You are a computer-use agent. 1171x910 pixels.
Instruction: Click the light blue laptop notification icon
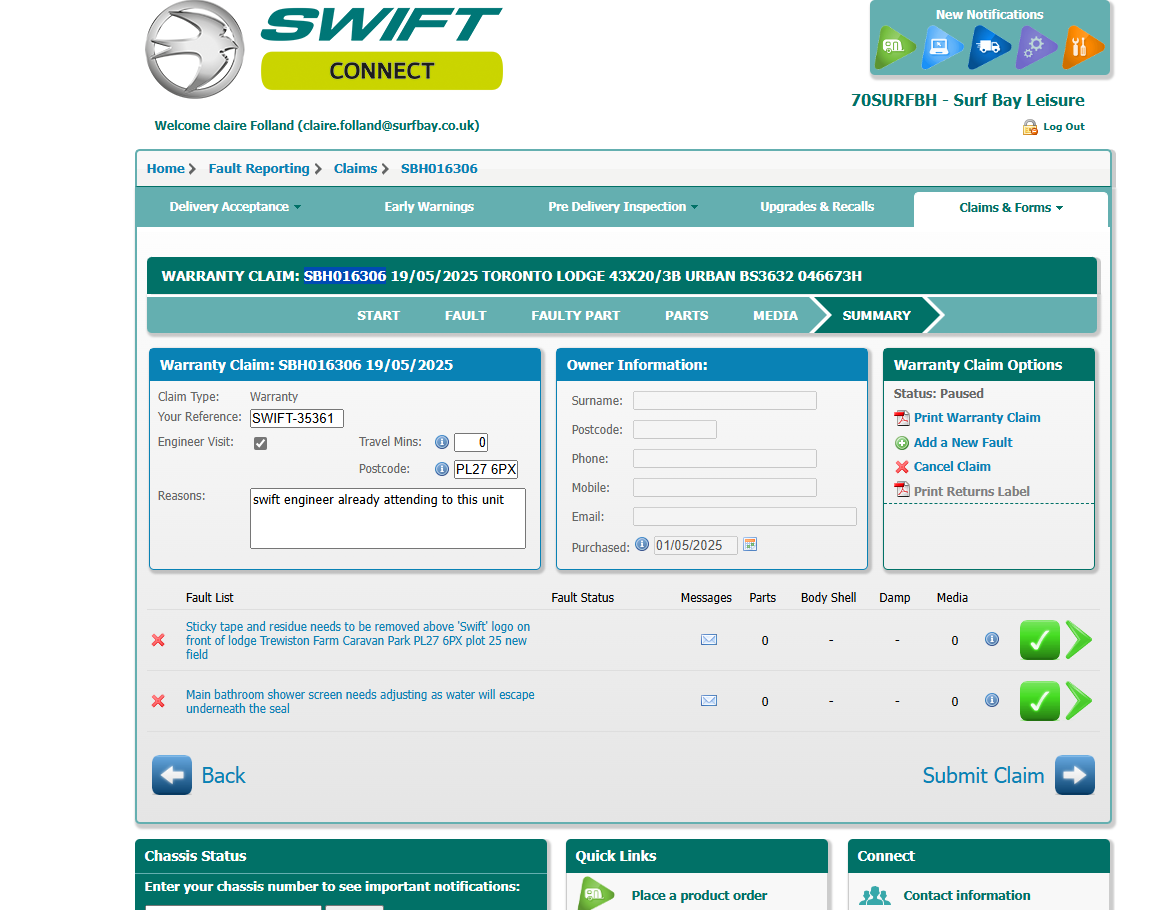[941, 46]
